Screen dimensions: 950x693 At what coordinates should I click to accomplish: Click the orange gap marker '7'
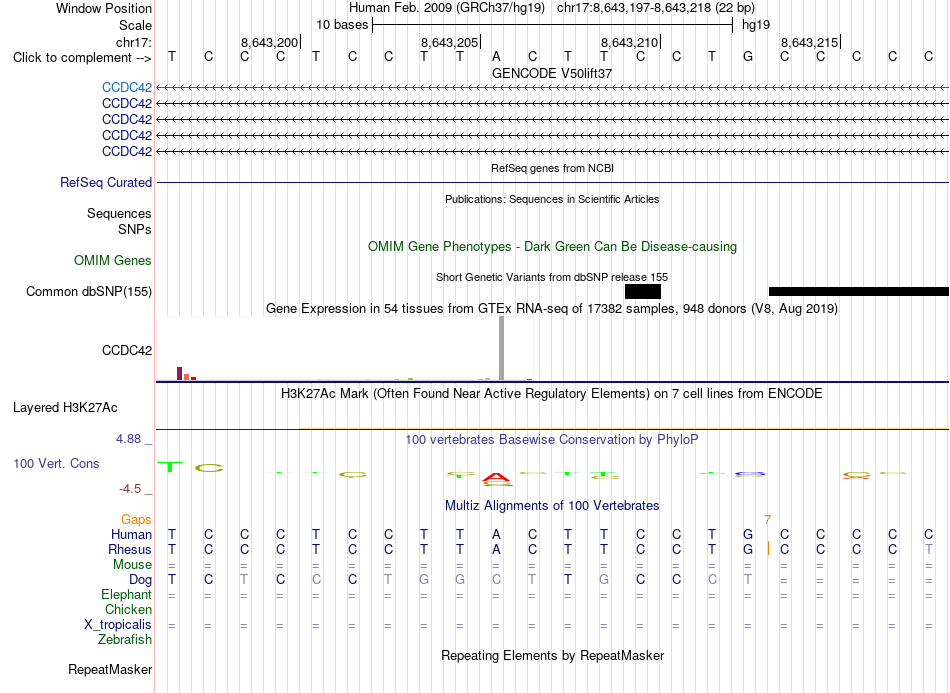click(x=767, y=520)
